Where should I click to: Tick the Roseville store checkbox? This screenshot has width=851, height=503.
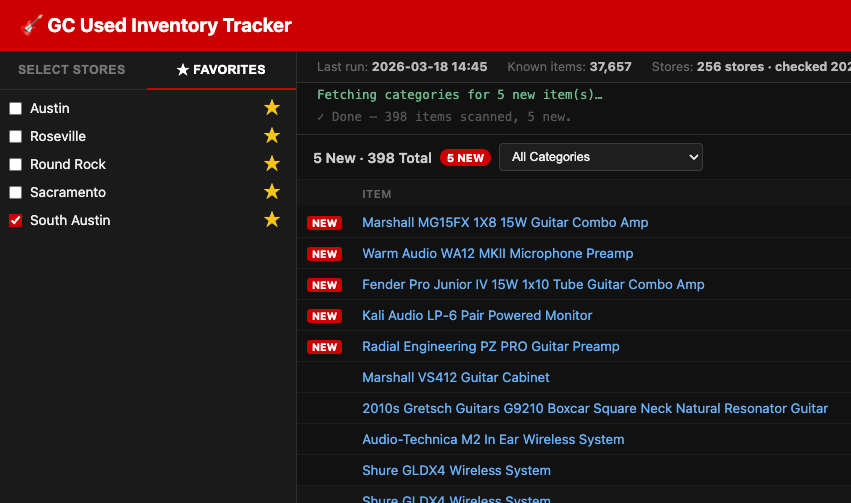click(15, 136)
